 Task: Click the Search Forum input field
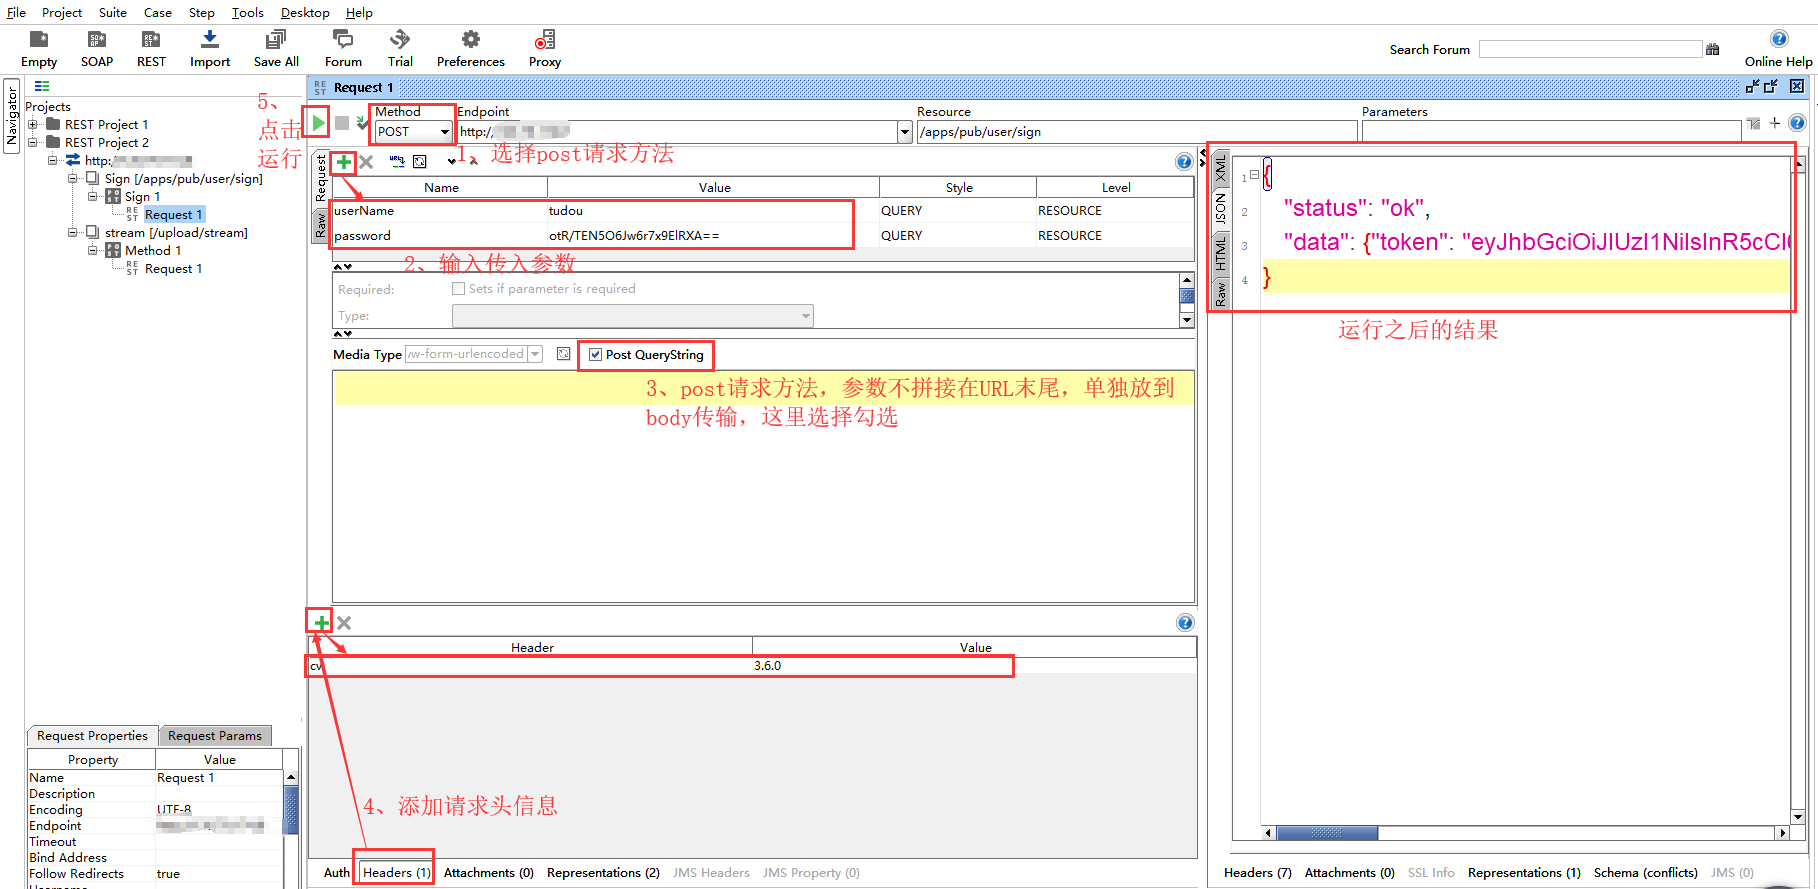pyautogui.click(x=1589, y=49)
